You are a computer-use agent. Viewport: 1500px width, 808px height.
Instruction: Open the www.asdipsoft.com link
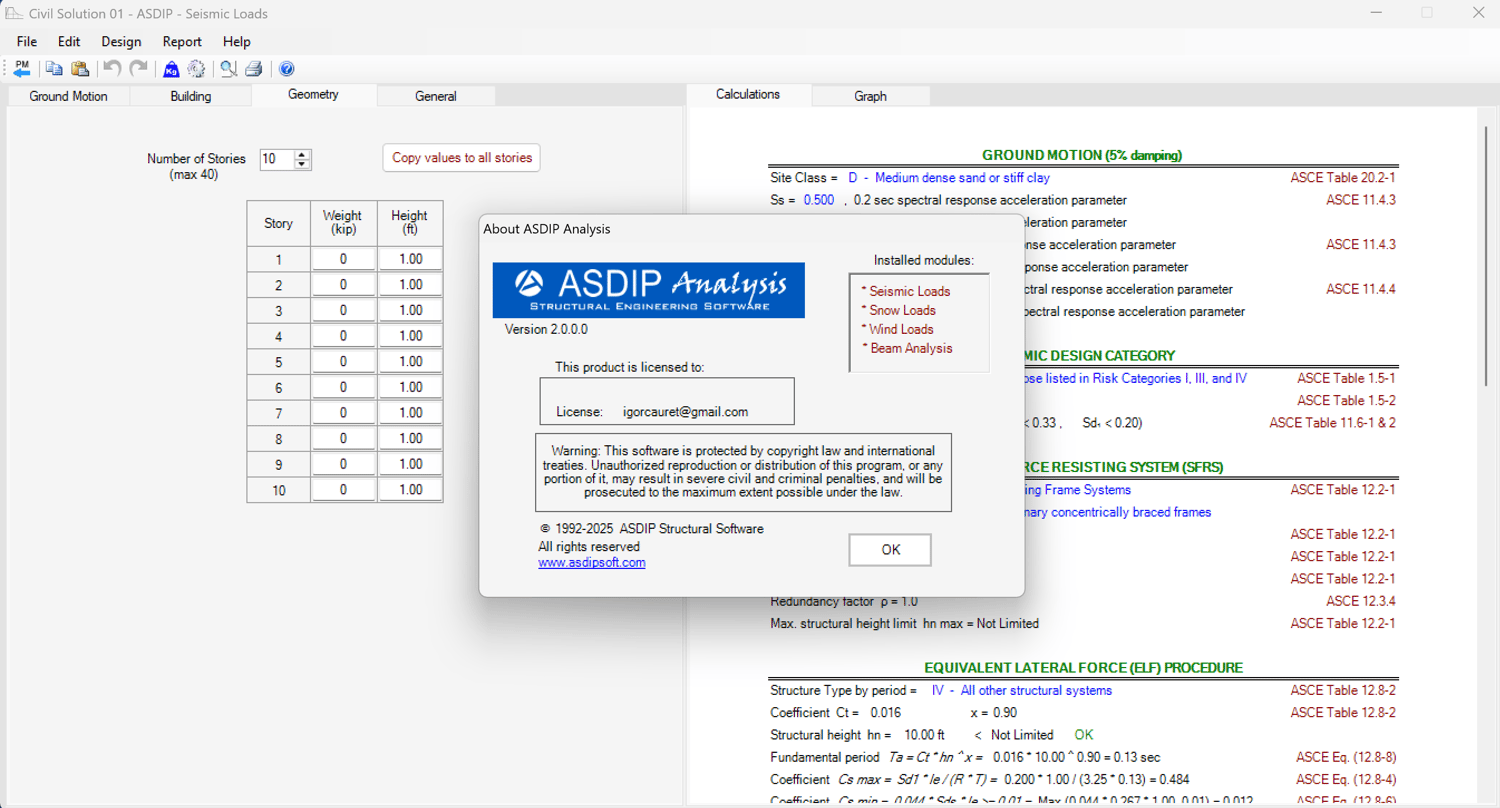pyautogui.click(x=592, y=563)
